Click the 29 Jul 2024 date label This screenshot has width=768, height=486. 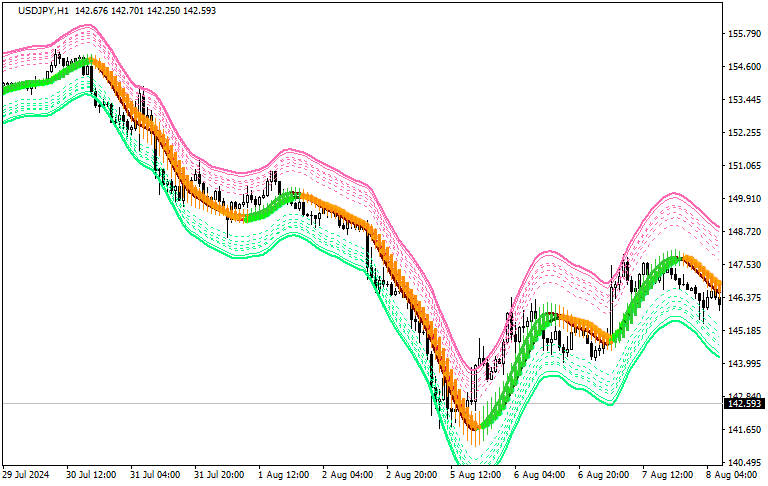pyautogui.click(x=25, y=475)
